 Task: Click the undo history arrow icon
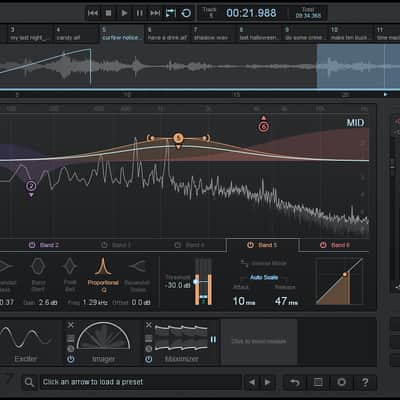pos(295,382)
